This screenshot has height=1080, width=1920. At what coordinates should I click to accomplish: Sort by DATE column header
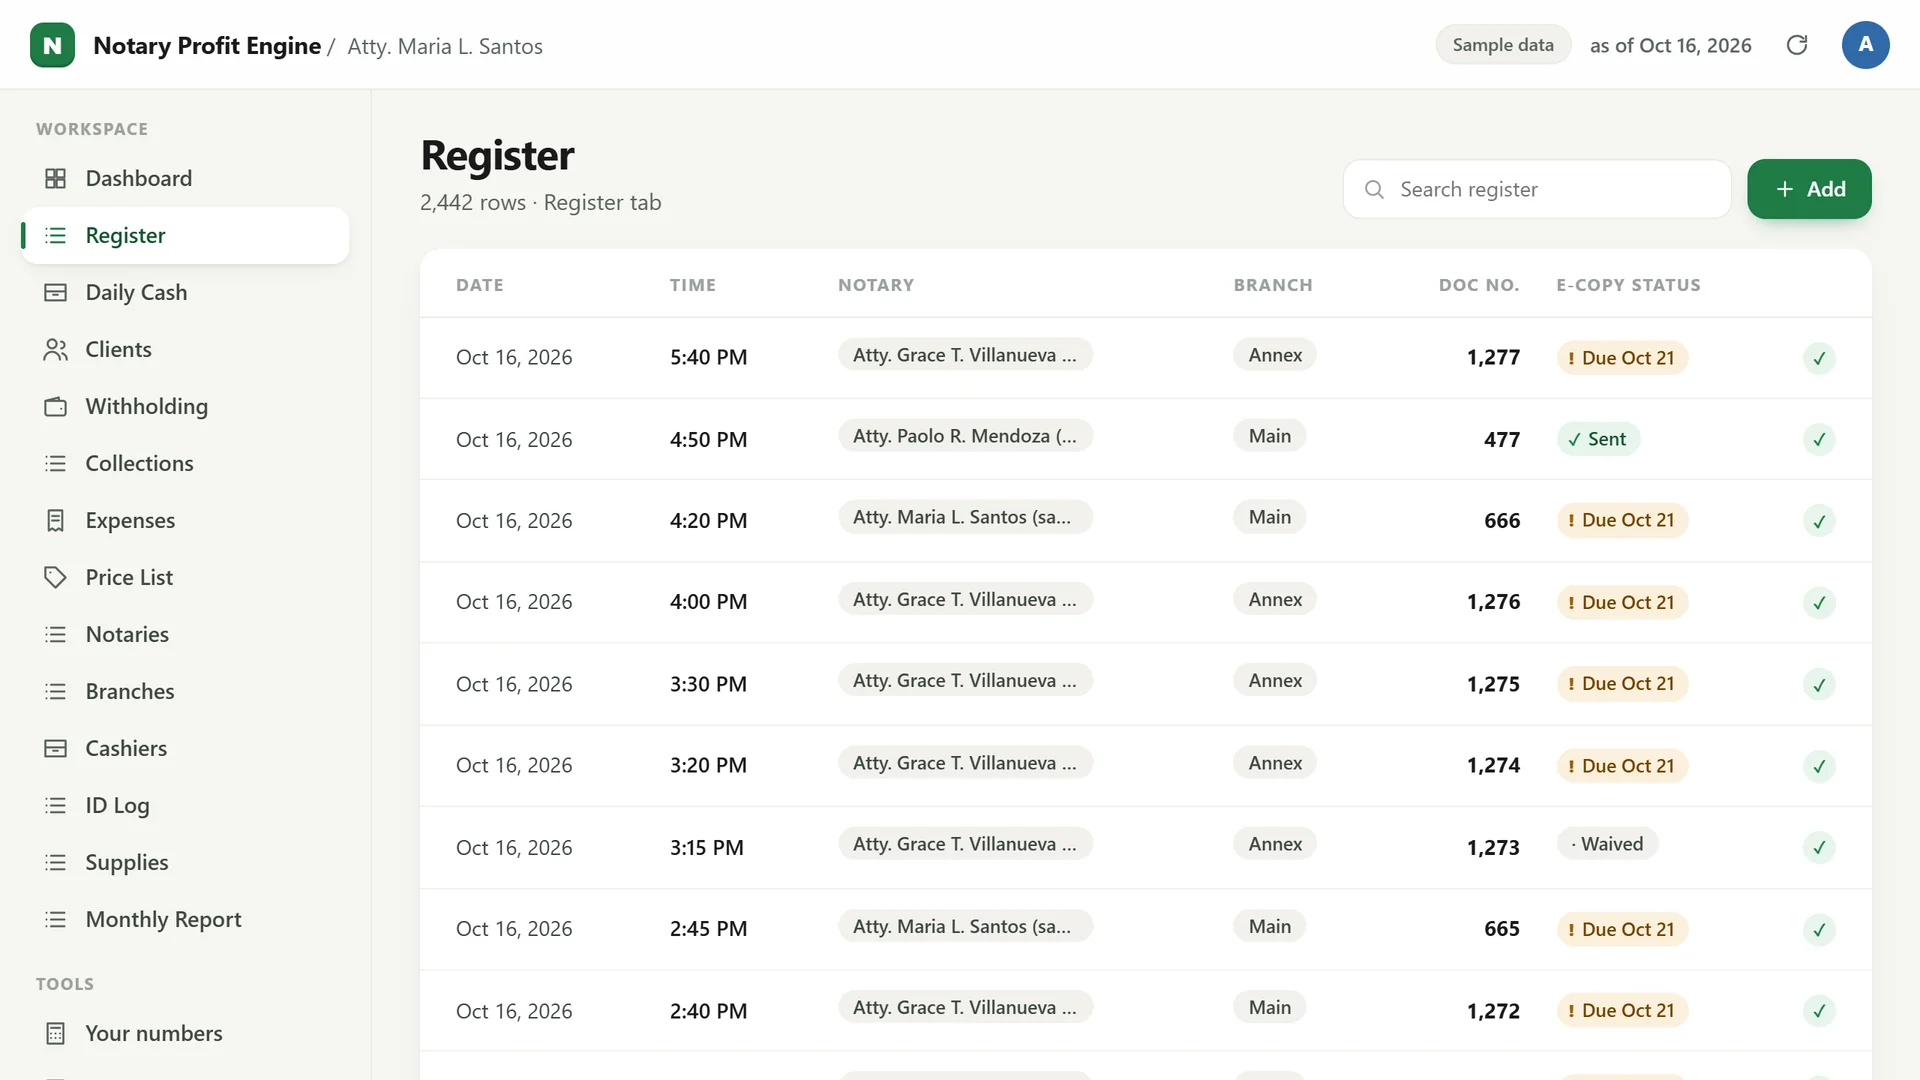[480, 285]
